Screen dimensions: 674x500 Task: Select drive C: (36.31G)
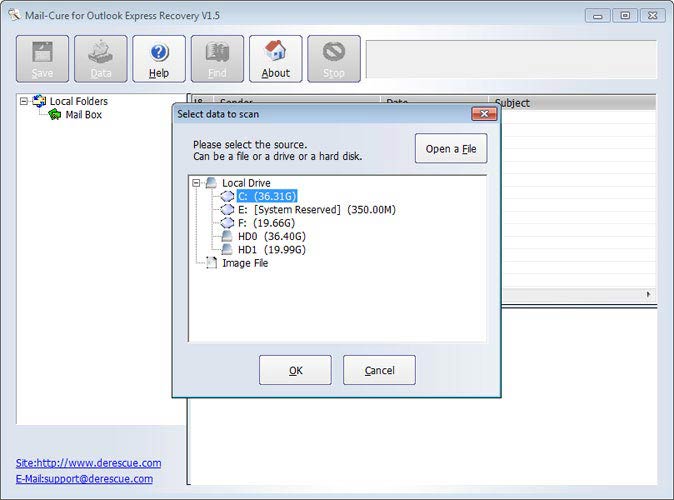pyautogui.click(x=267, y=196)
